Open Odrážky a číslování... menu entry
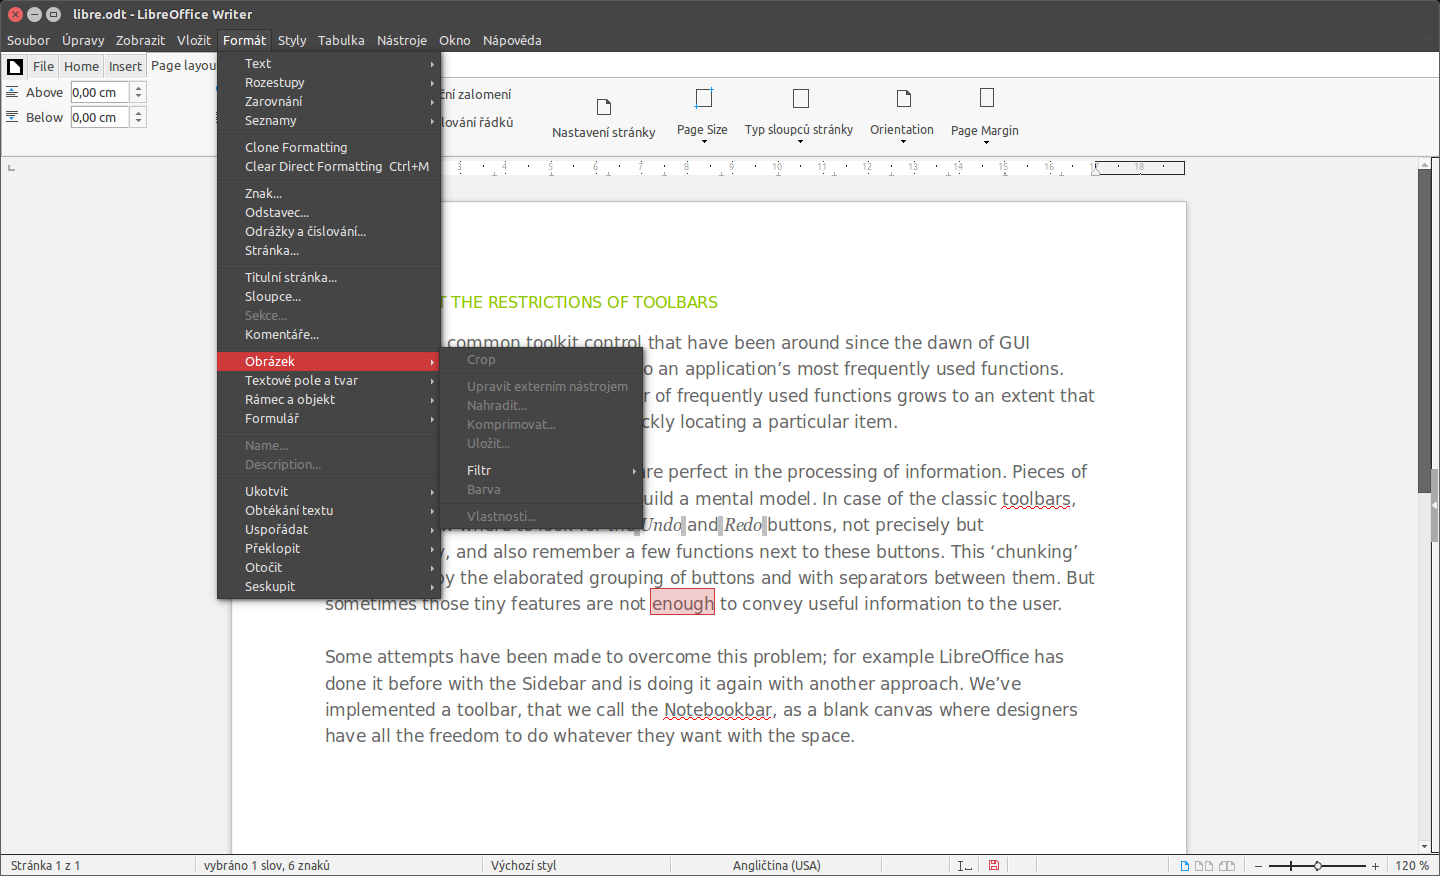Viewport: 1440px width, 876px height. [x=329, y=232]
